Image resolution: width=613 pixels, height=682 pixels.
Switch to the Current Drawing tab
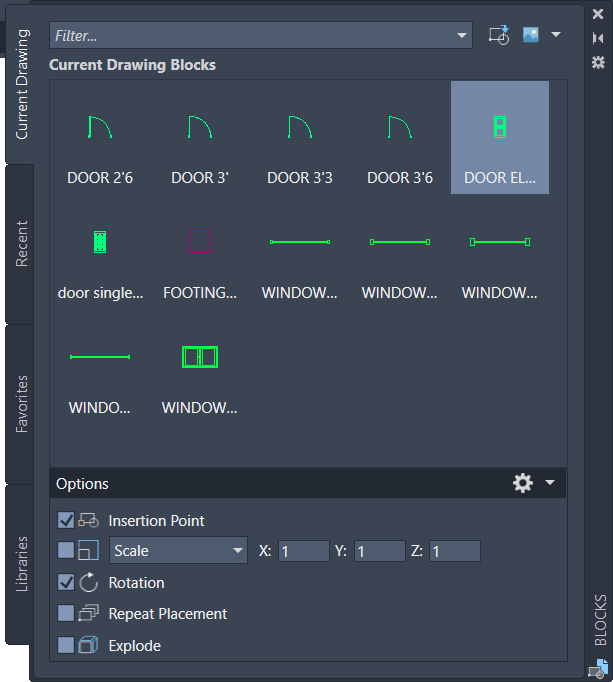[x=20, y=84]
